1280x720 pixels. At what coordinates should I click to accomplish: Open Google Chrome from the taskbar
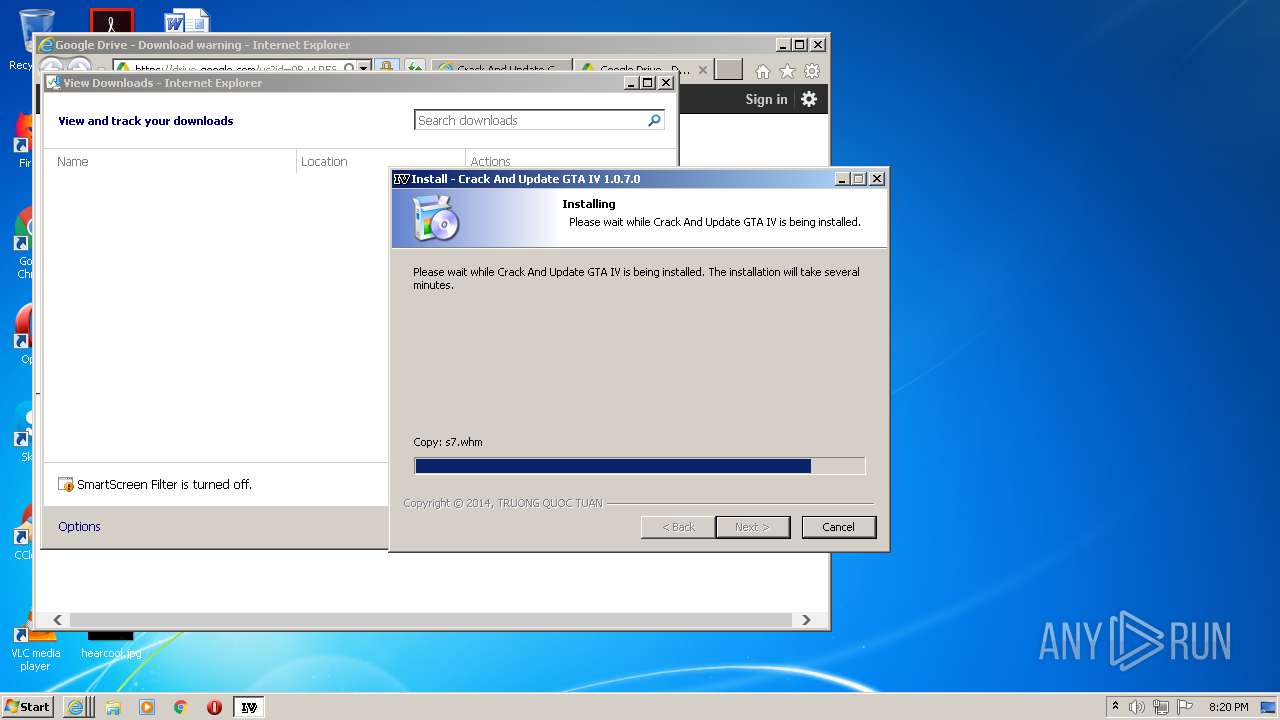(x=180, y=707)
